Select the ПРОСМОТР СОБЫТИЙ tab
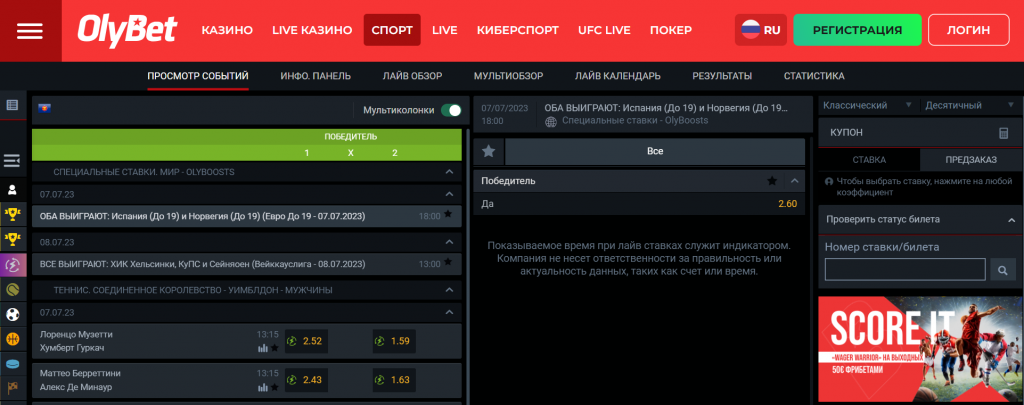Screen dimensions: 1024x405 [198, 76]
